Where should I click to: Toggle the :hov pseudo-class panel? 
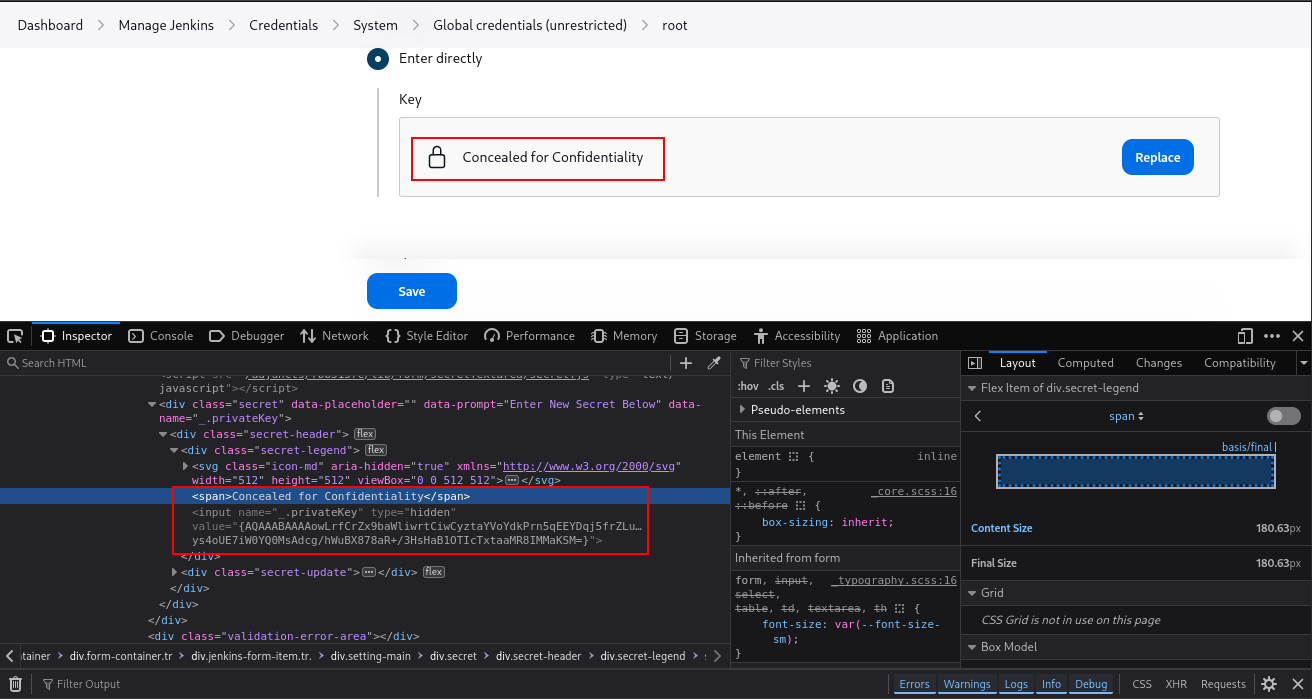[747, 386]
